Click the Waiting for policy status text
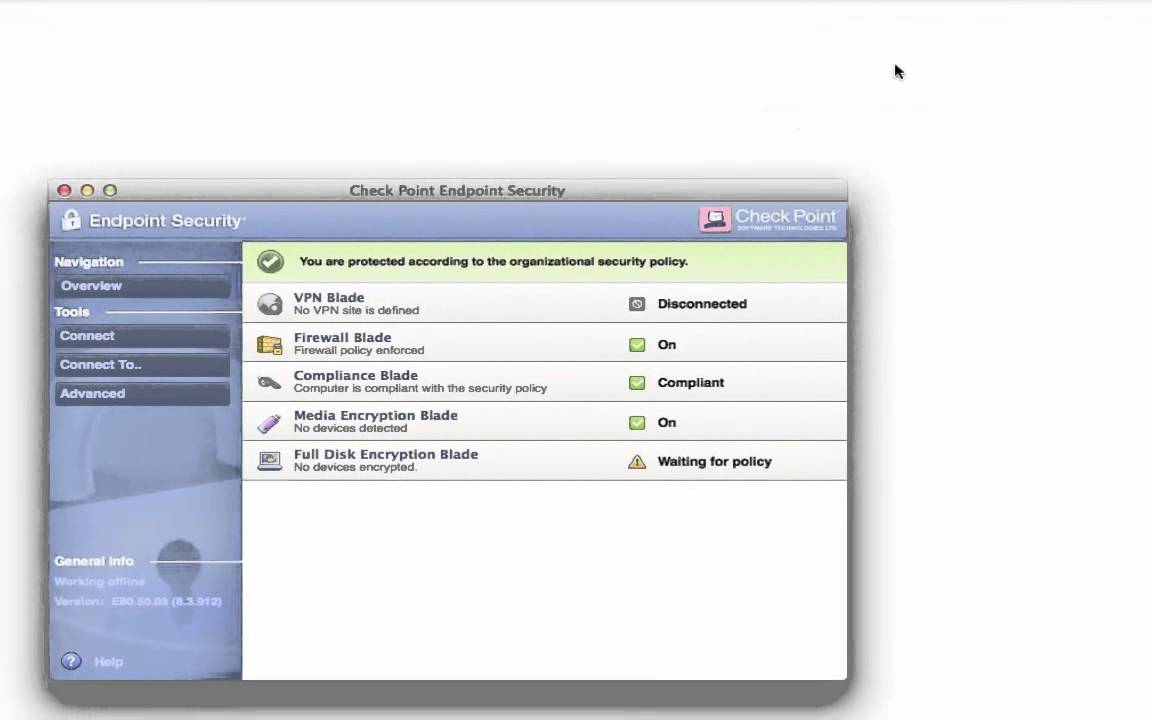 click(x=715, y=461)
